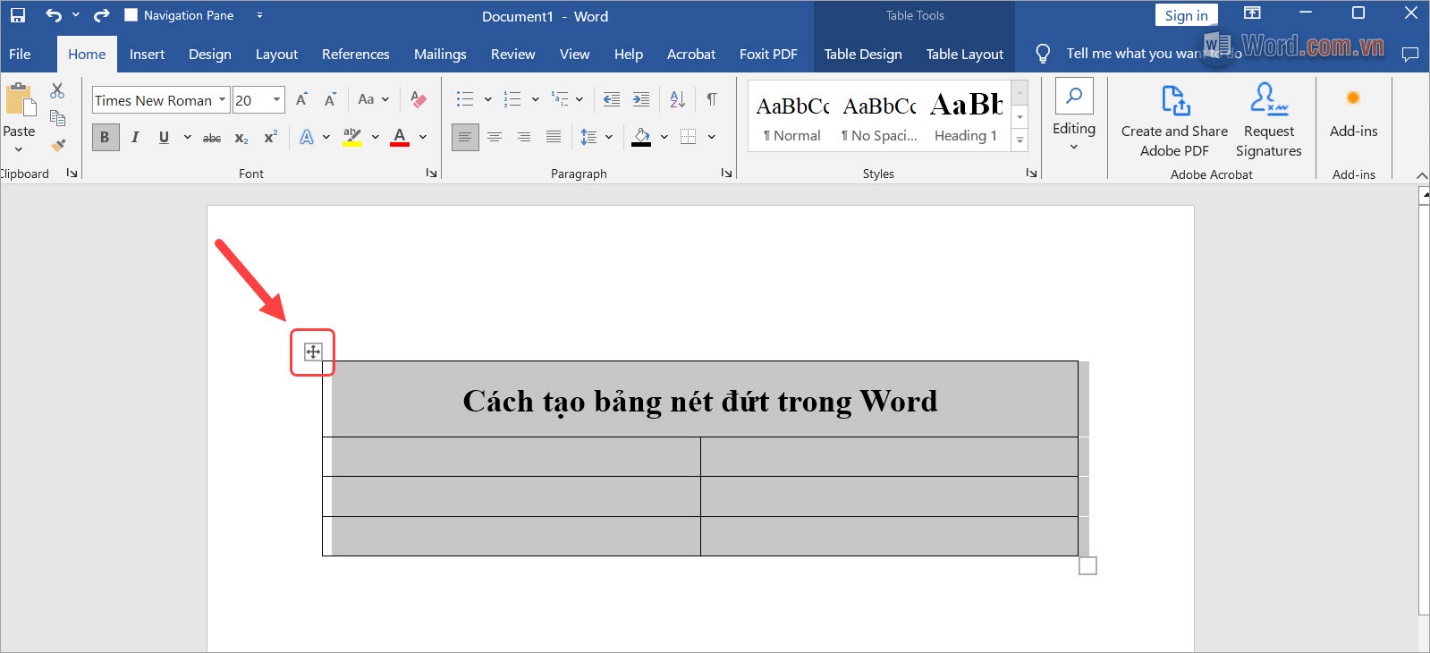Switch to the Table Design tab

tap(862, 53)
